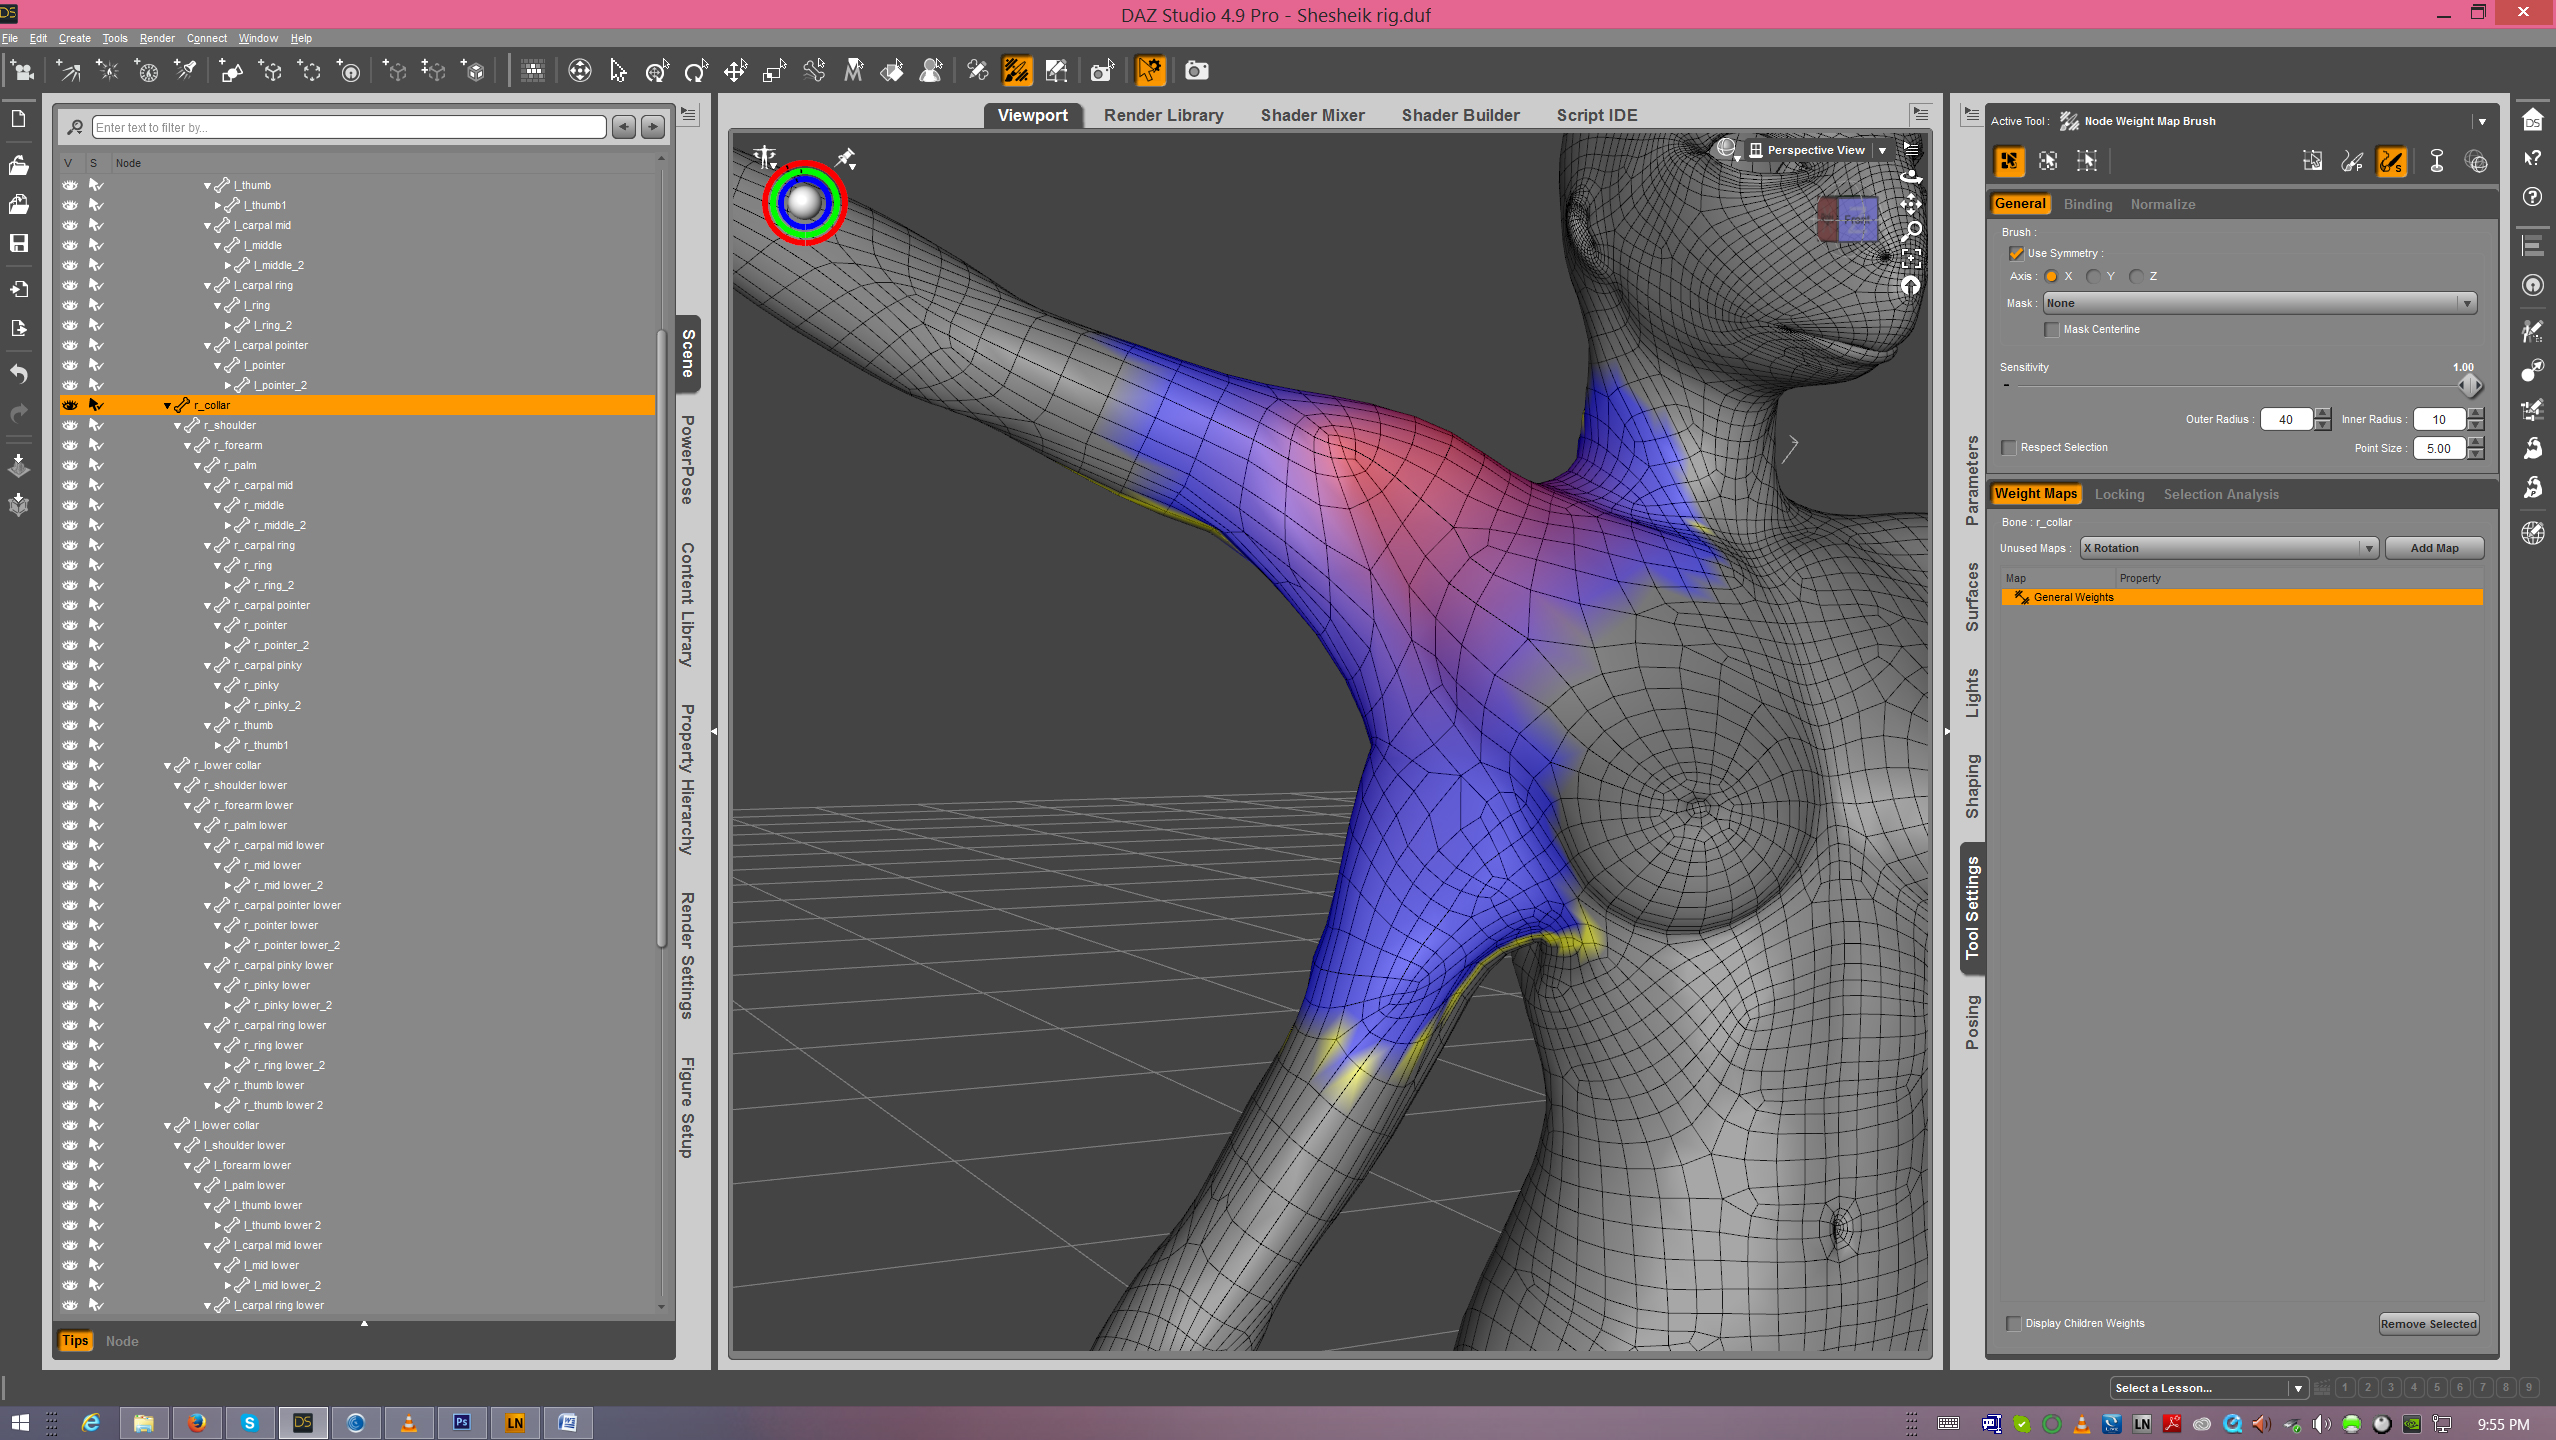Switch to the Shader Mixer tab
Viewport: 2556px width, 1440px height.
[x=1312, y=115]
